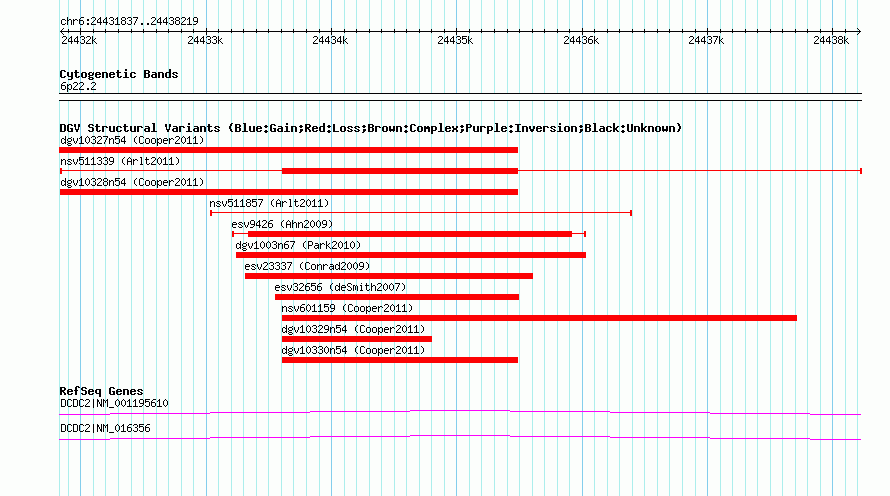Screen dimensions: 890x496
Task: Click the thin red line for nsv511857
Action: click(x=421, y=213)
